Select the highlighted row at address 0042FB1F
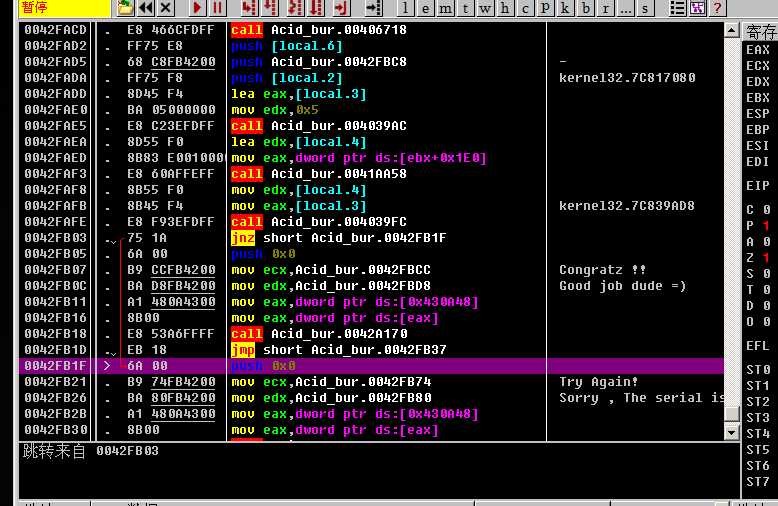The height and width of the screenshot is (506, 778). point(371,366)
